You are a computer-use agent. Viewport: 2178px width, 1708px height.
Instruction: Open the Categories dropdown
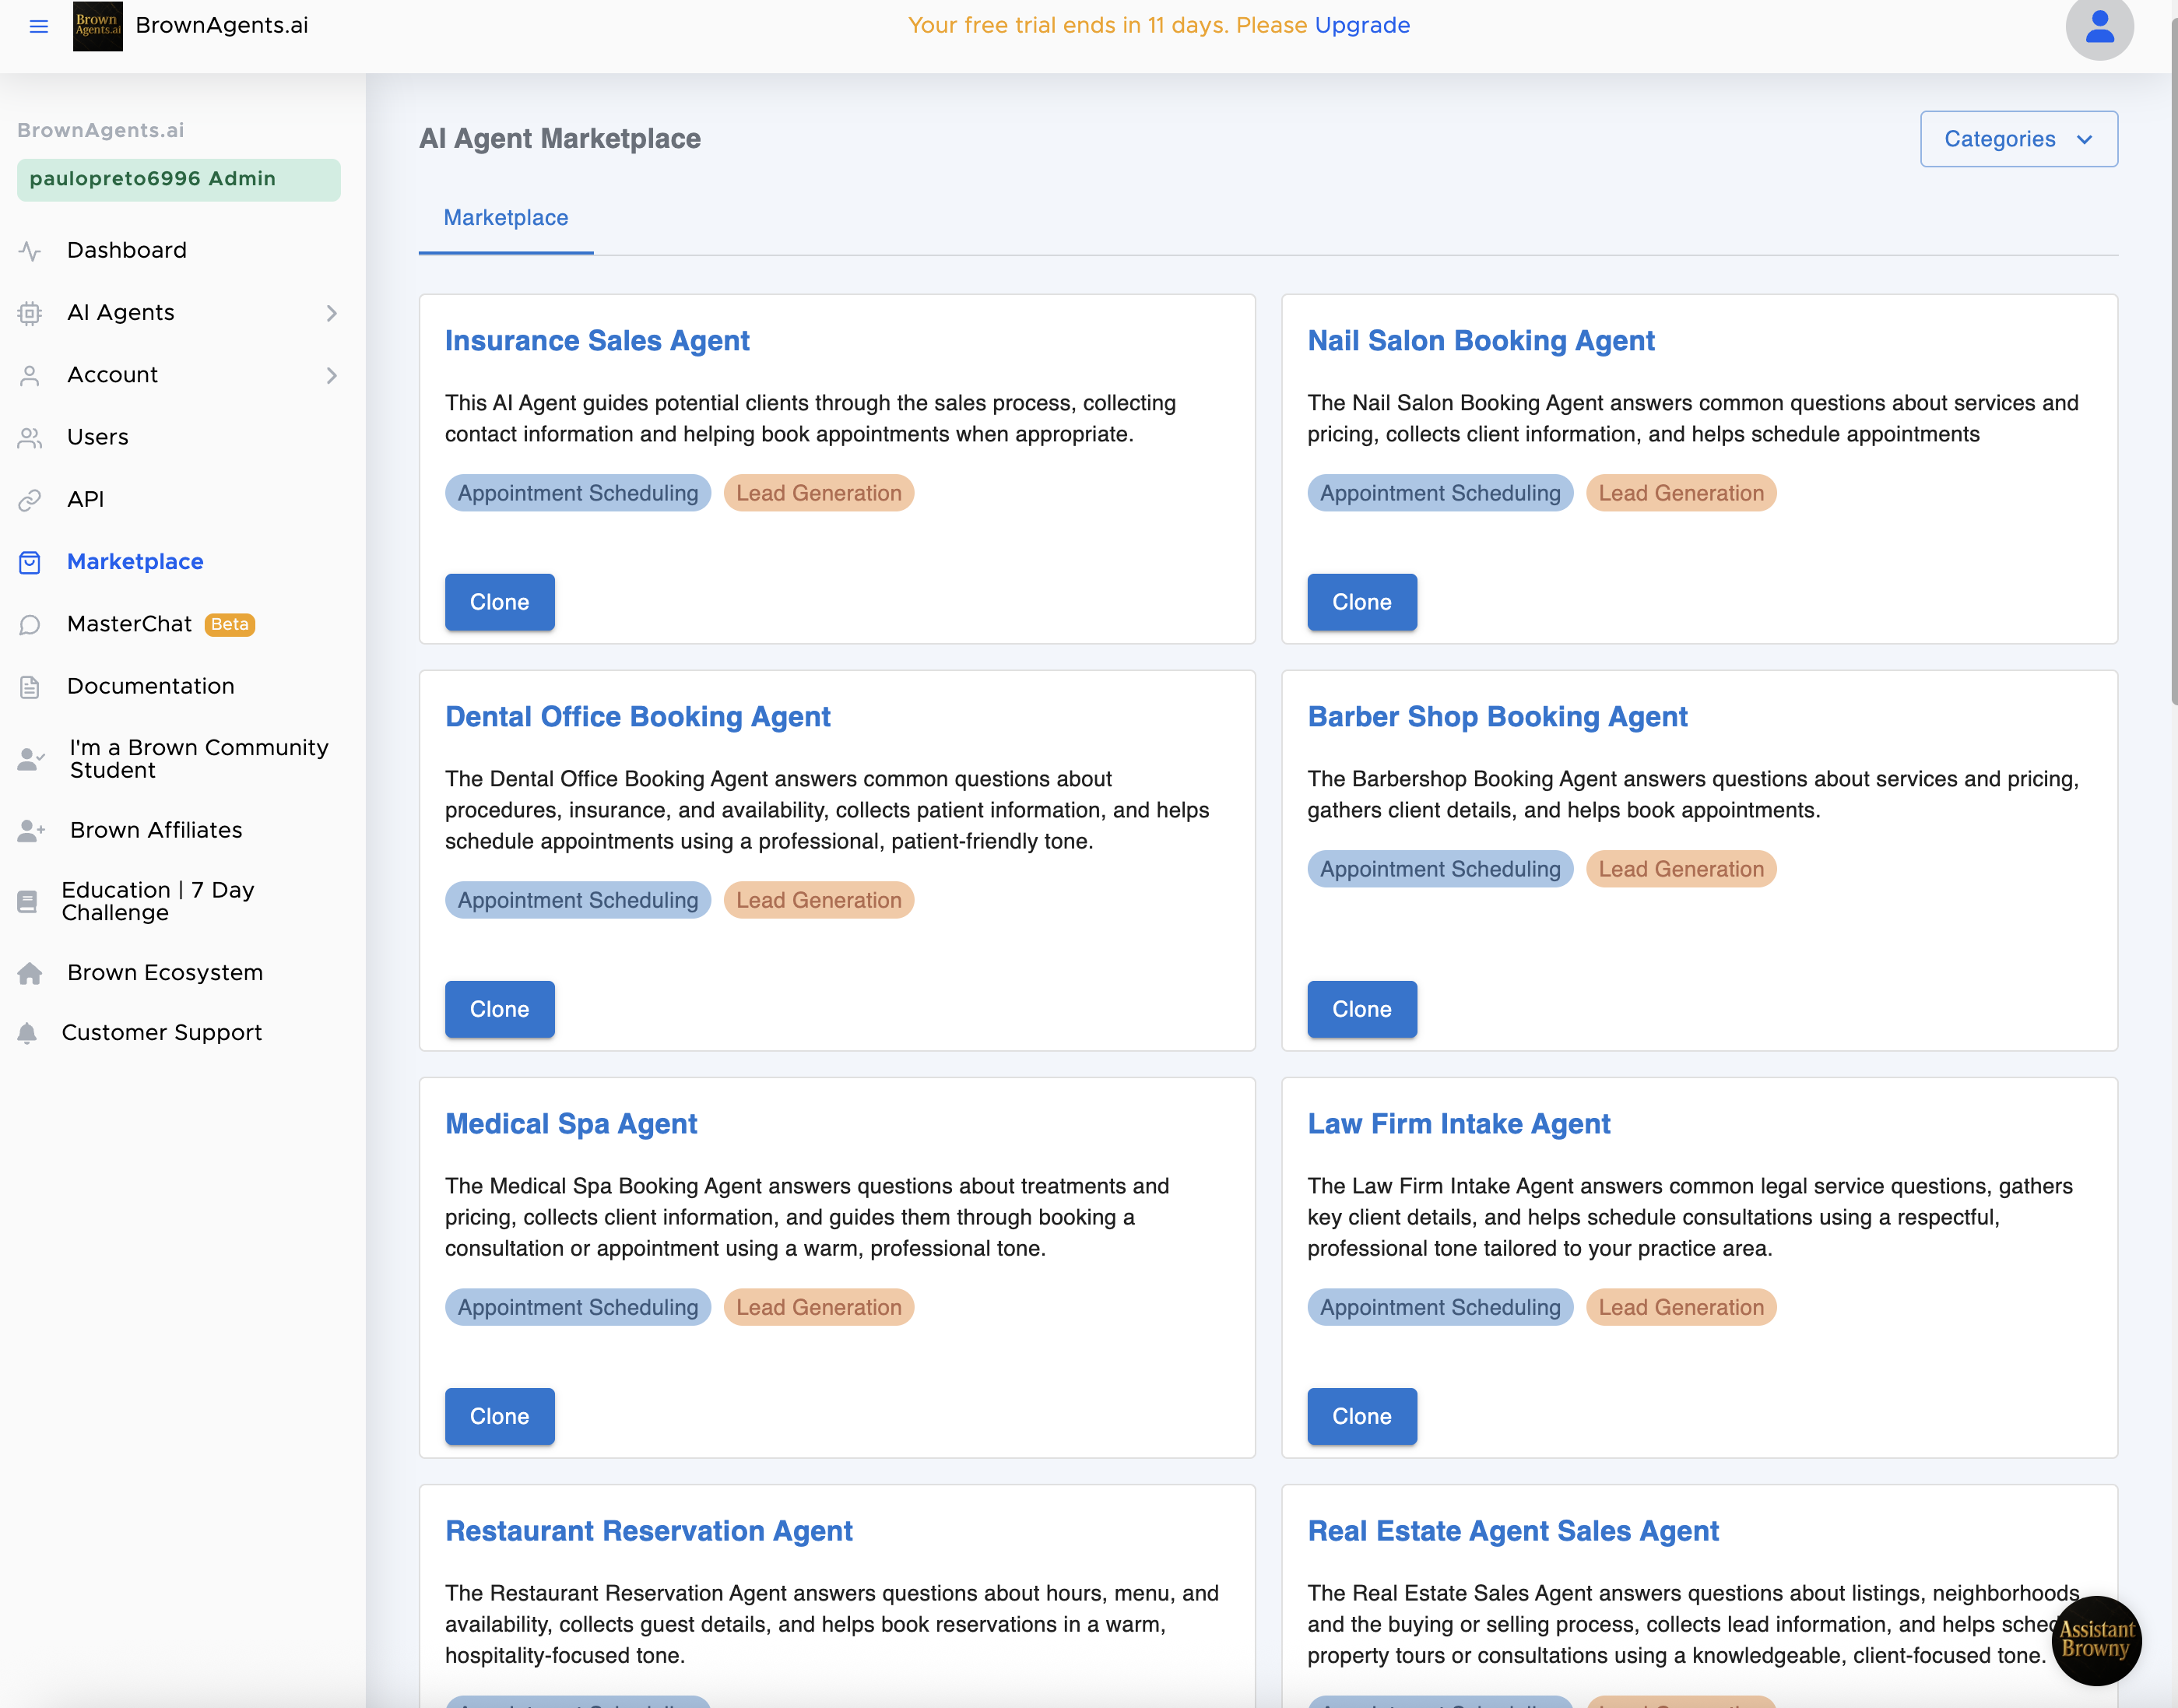coord(2018,139)
